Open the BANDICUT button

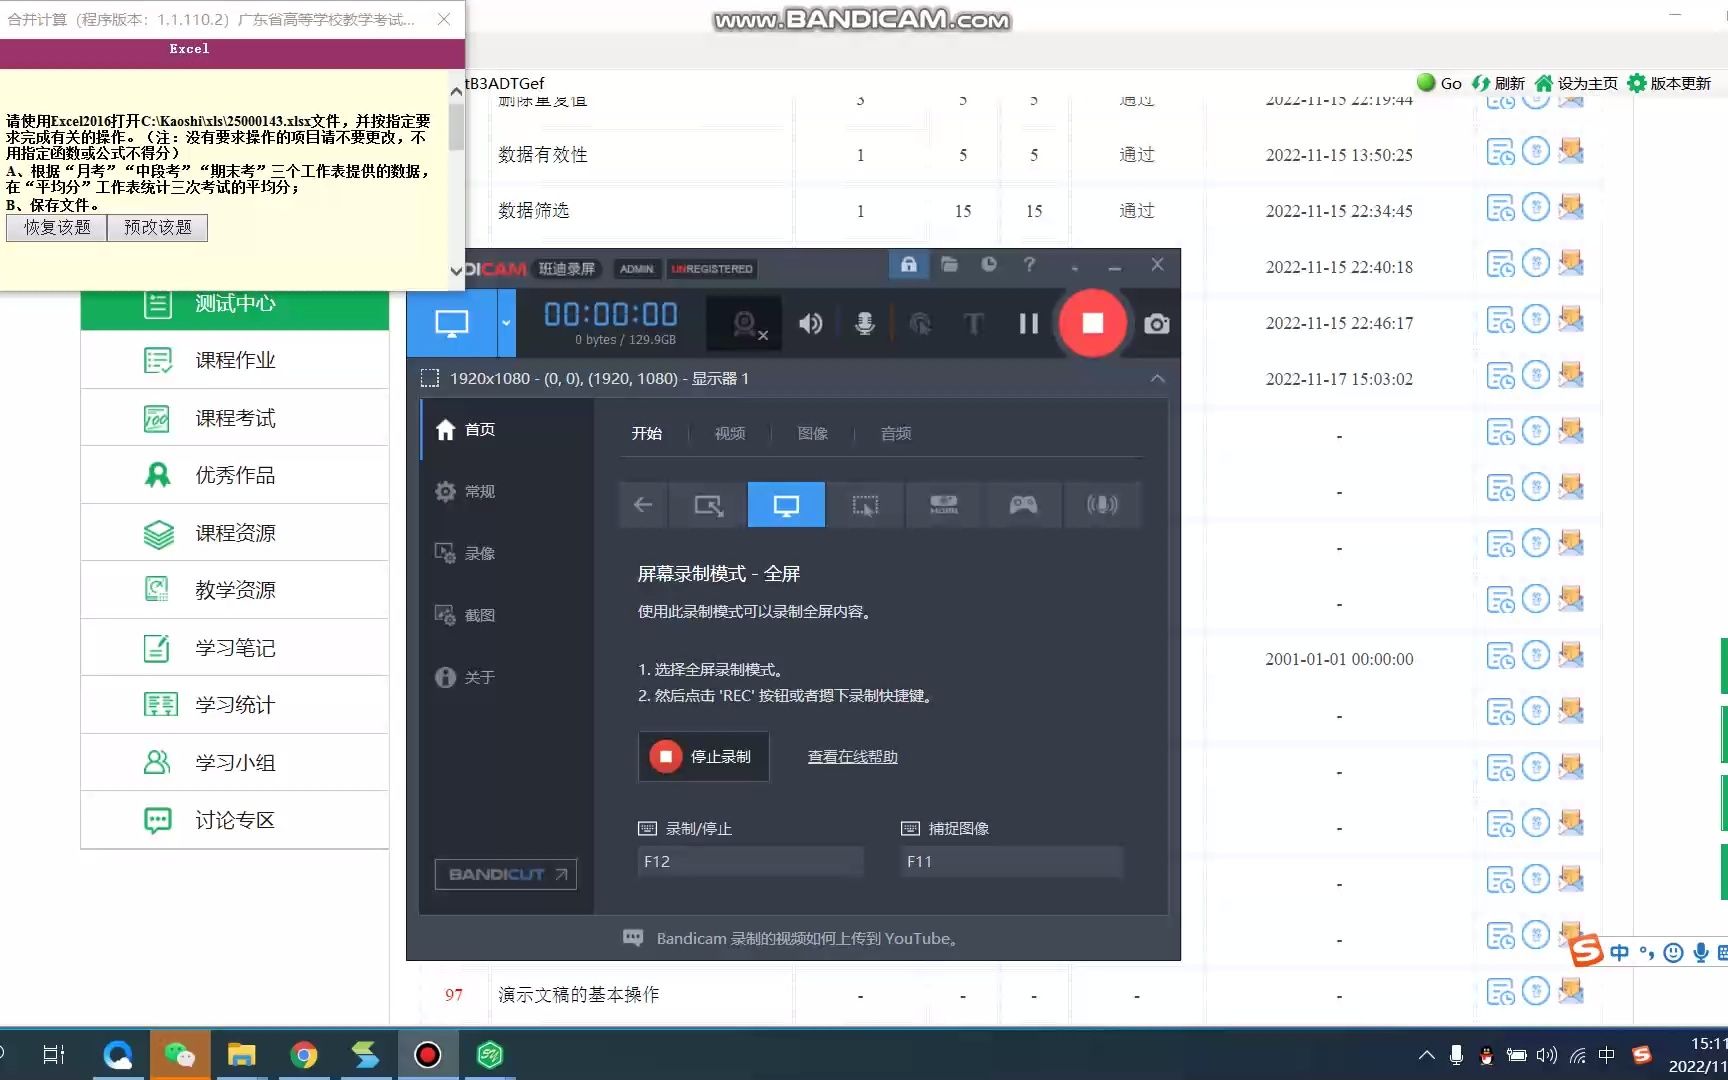click(x=506, y=874)
